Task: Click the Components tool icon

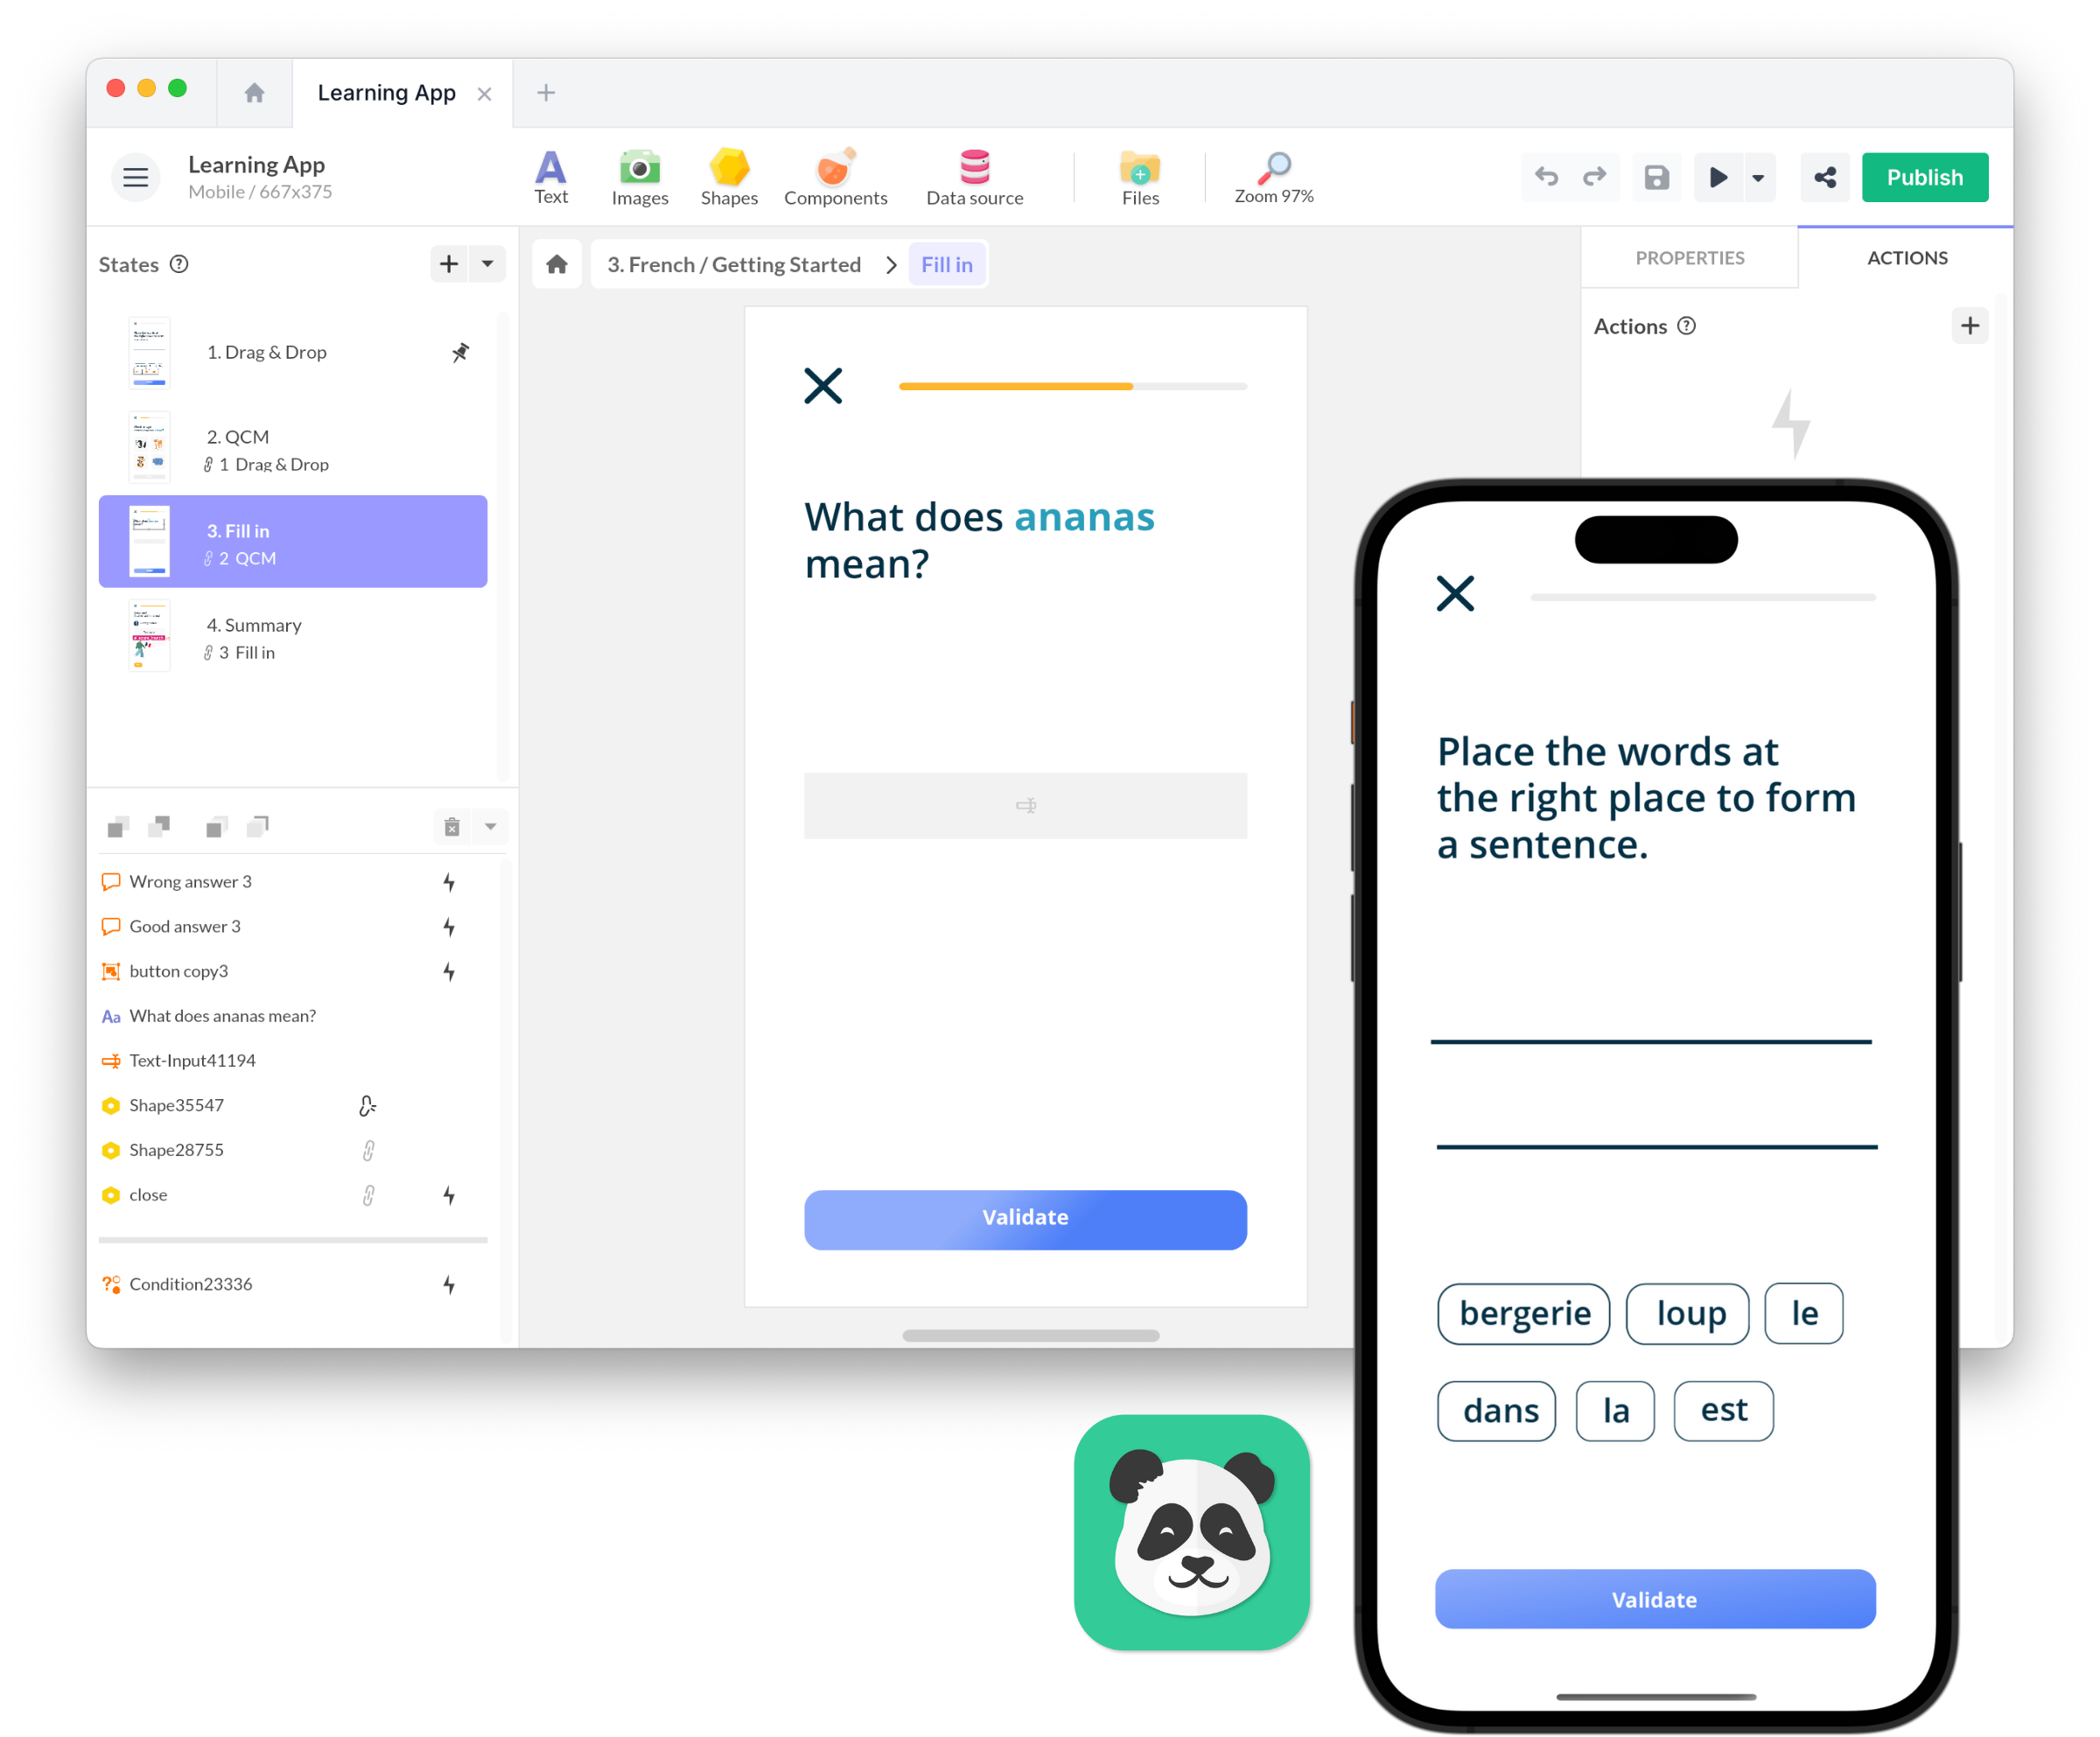Action: tap(836, 176)
